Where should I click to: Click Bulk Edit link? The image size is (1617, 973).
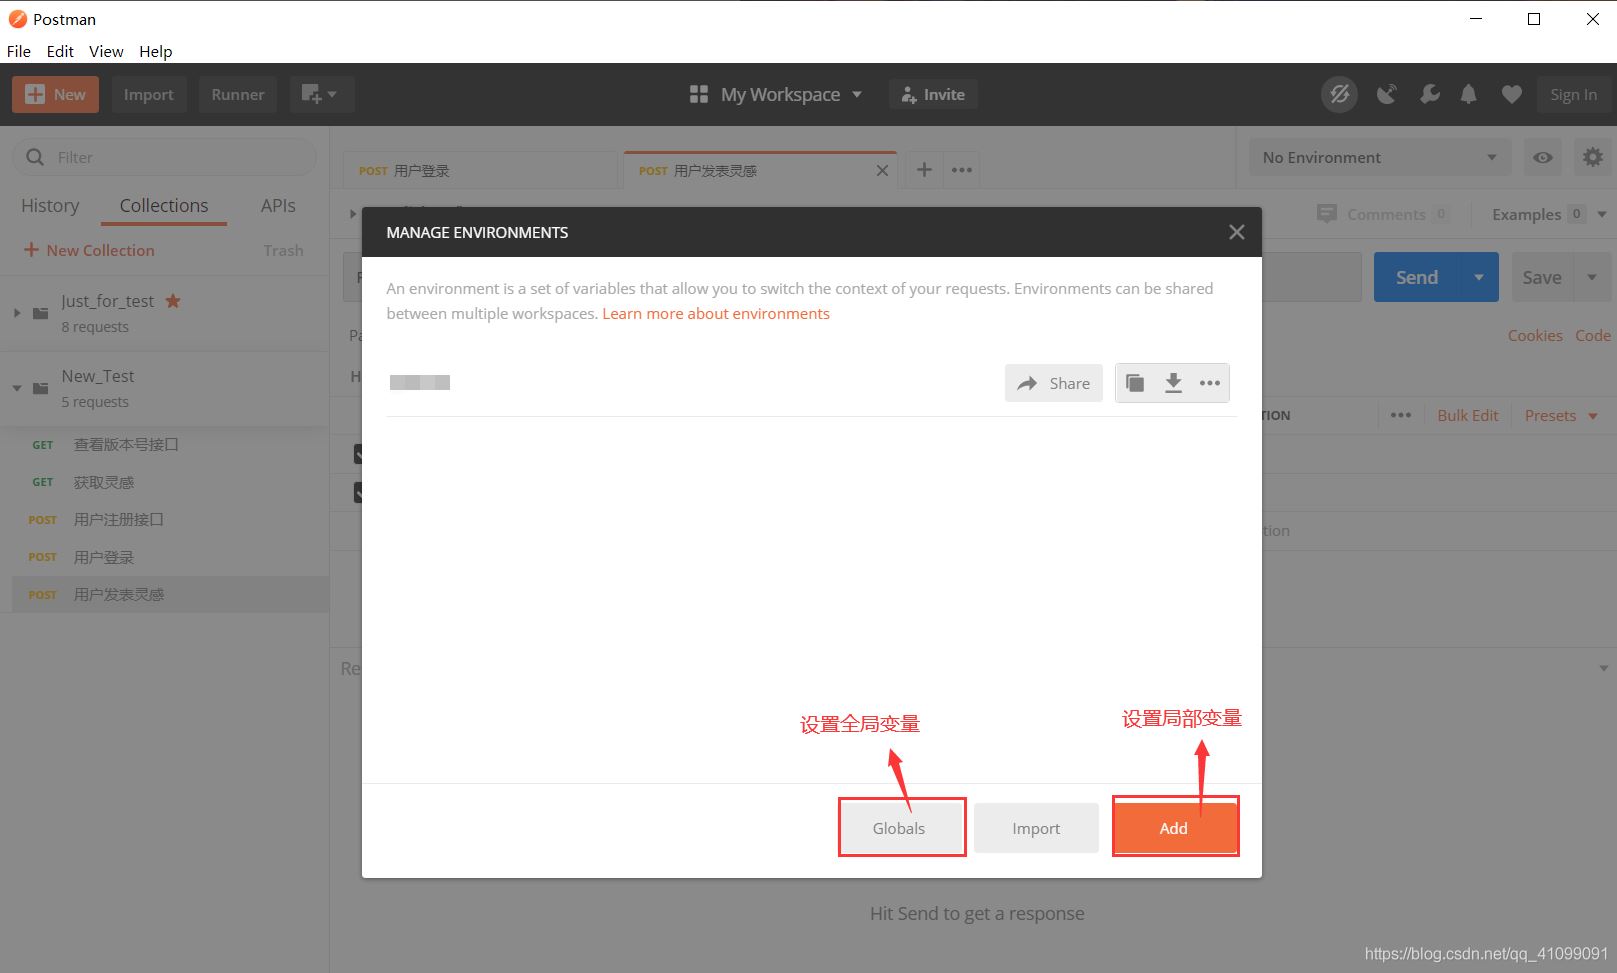[1468, 415]
